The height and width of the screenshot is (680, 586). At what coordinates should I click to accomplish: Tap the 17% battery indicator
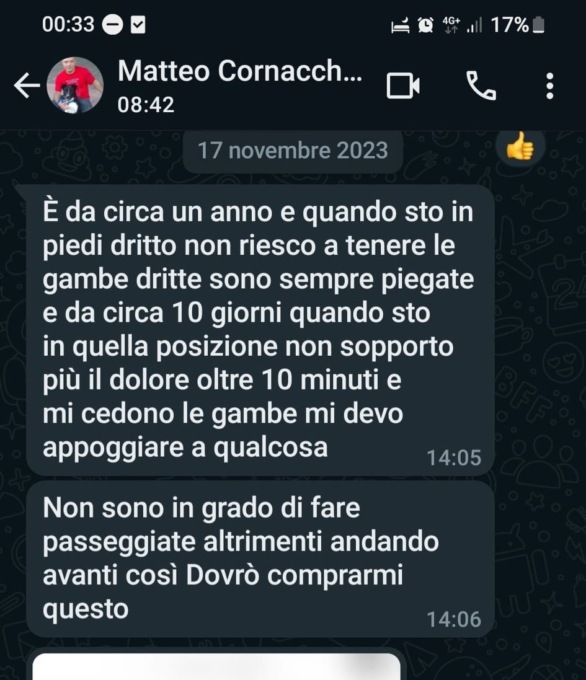pos(517,25)
